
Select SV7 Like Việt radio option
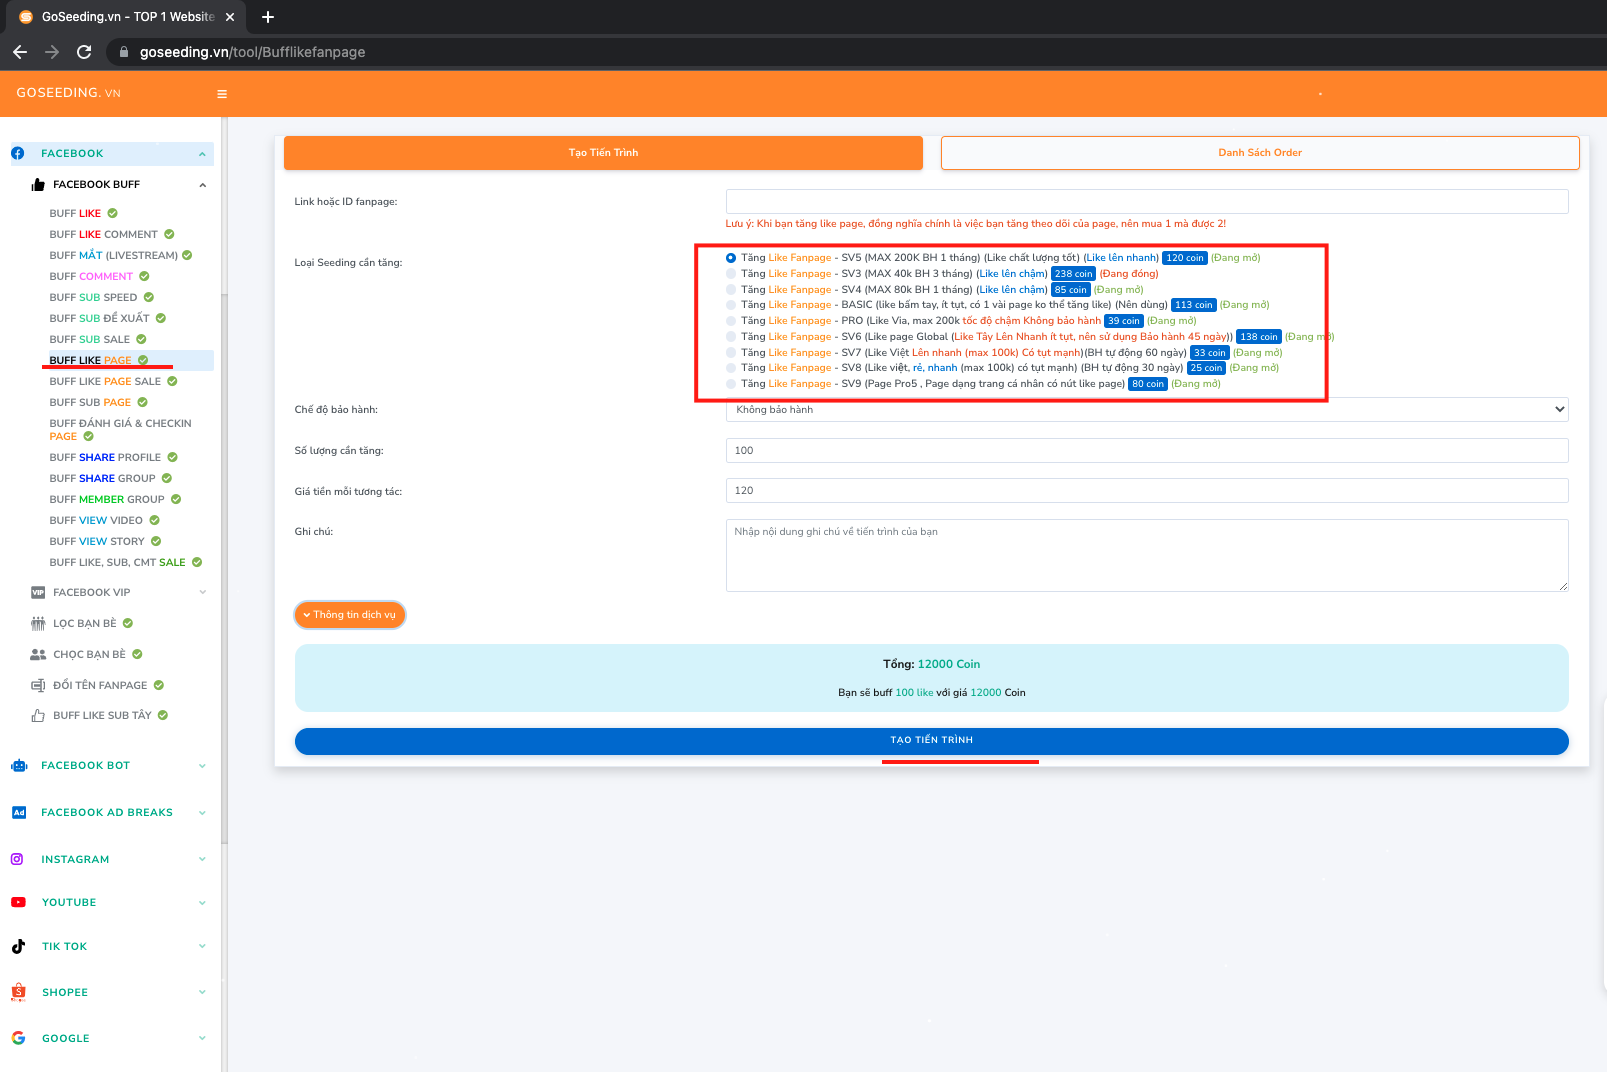click(x=731, y=353)
